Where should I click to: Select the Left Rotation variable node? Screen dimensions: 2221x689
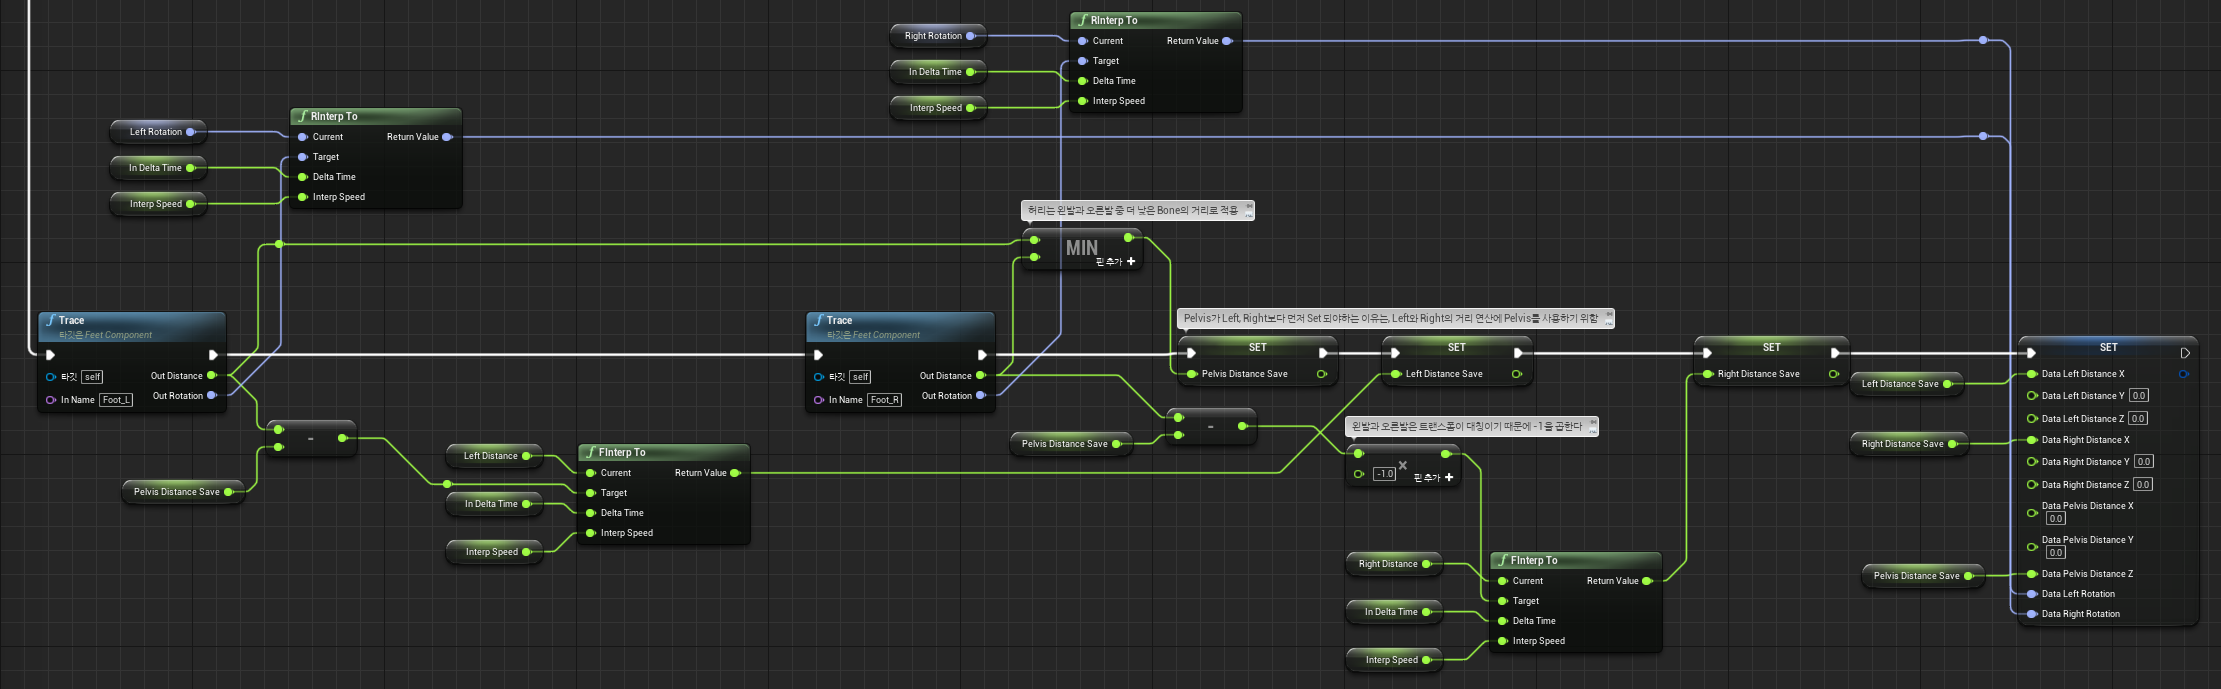pyautogui.click(x=157, y=132)
